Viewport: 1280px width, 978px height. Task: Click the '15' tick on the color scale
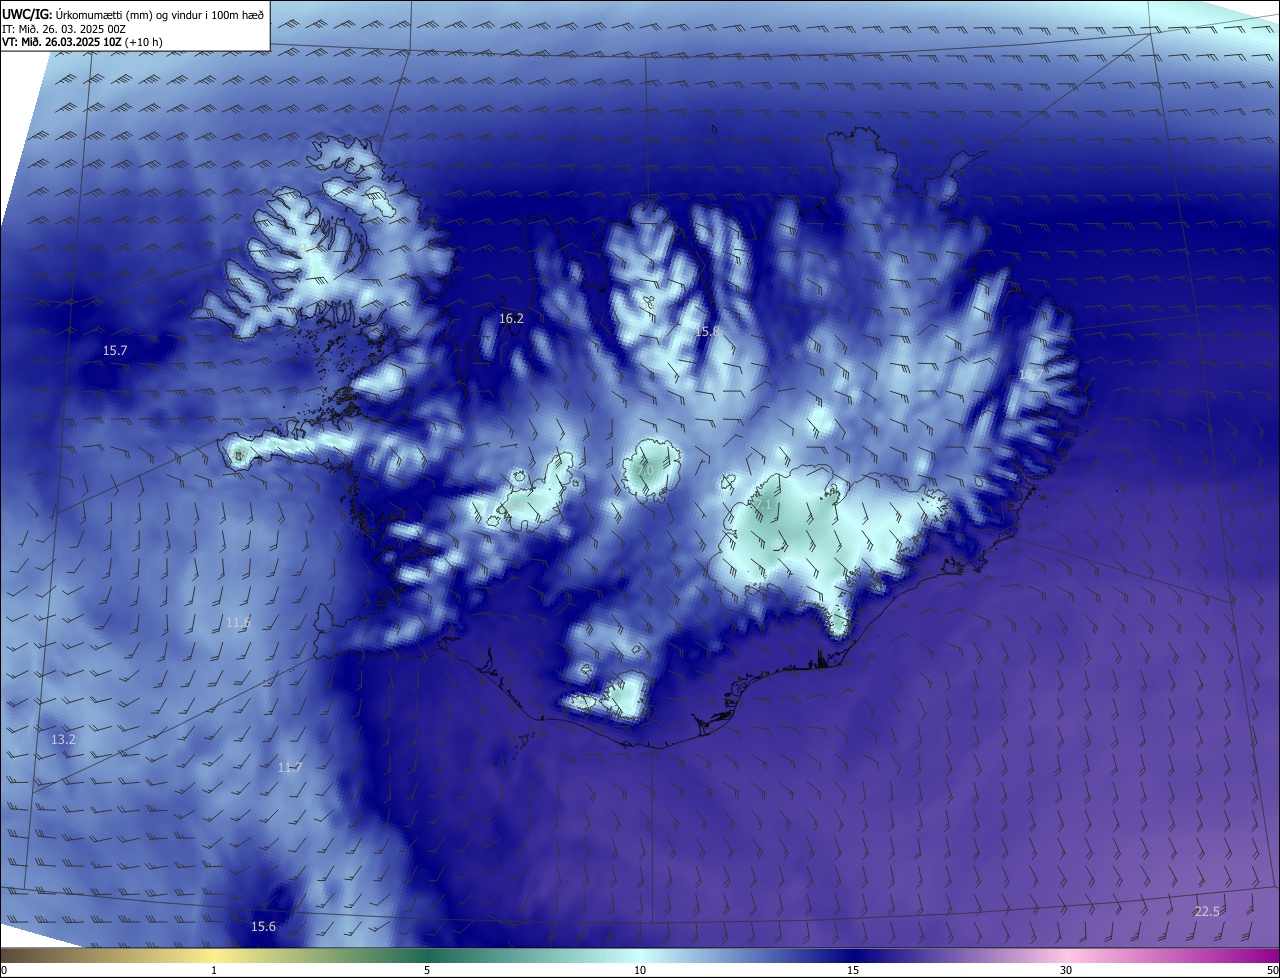point(853,970)
